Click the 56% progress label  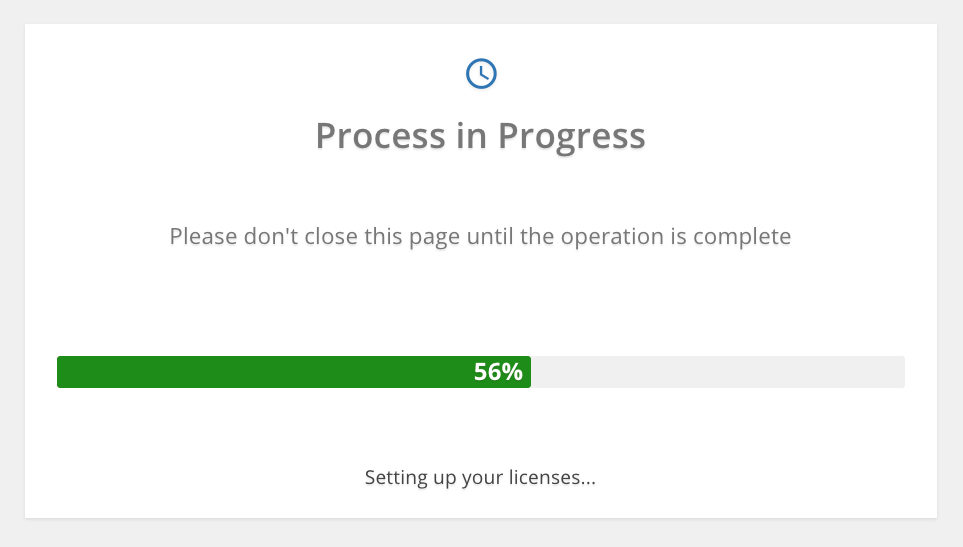coord(498,372)
